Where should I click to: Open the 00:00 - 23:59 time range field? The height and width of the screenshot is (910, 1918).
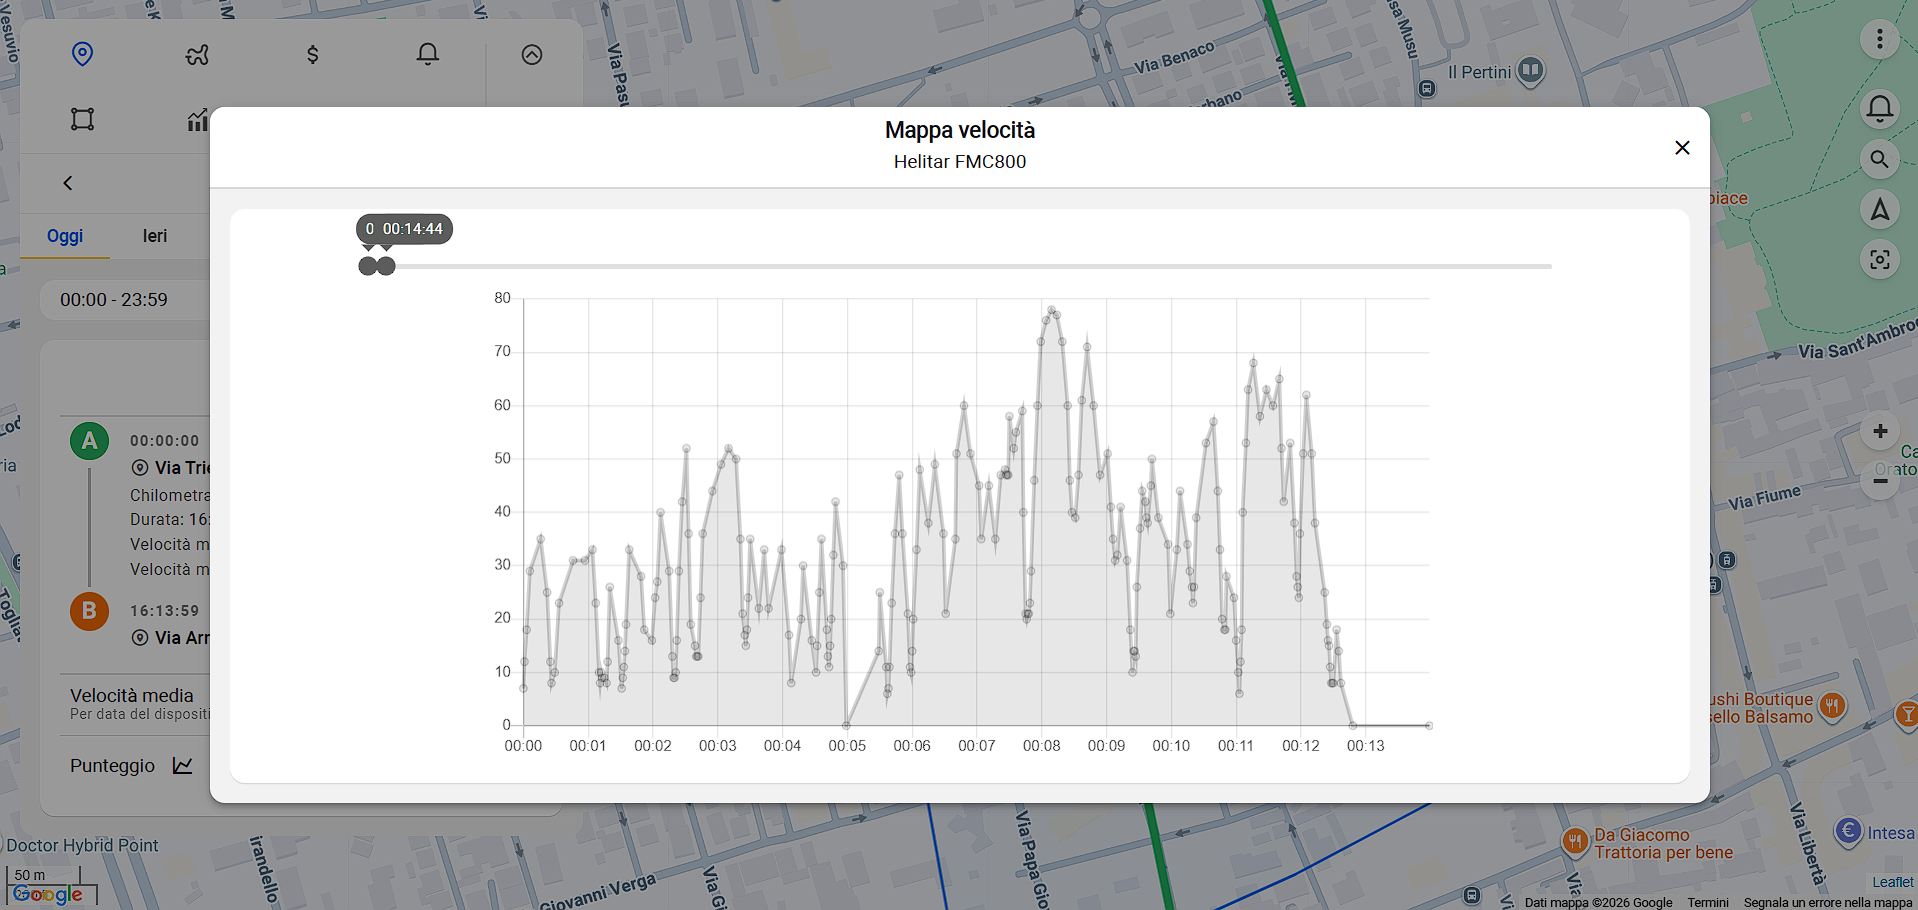[x=114, y=300]
